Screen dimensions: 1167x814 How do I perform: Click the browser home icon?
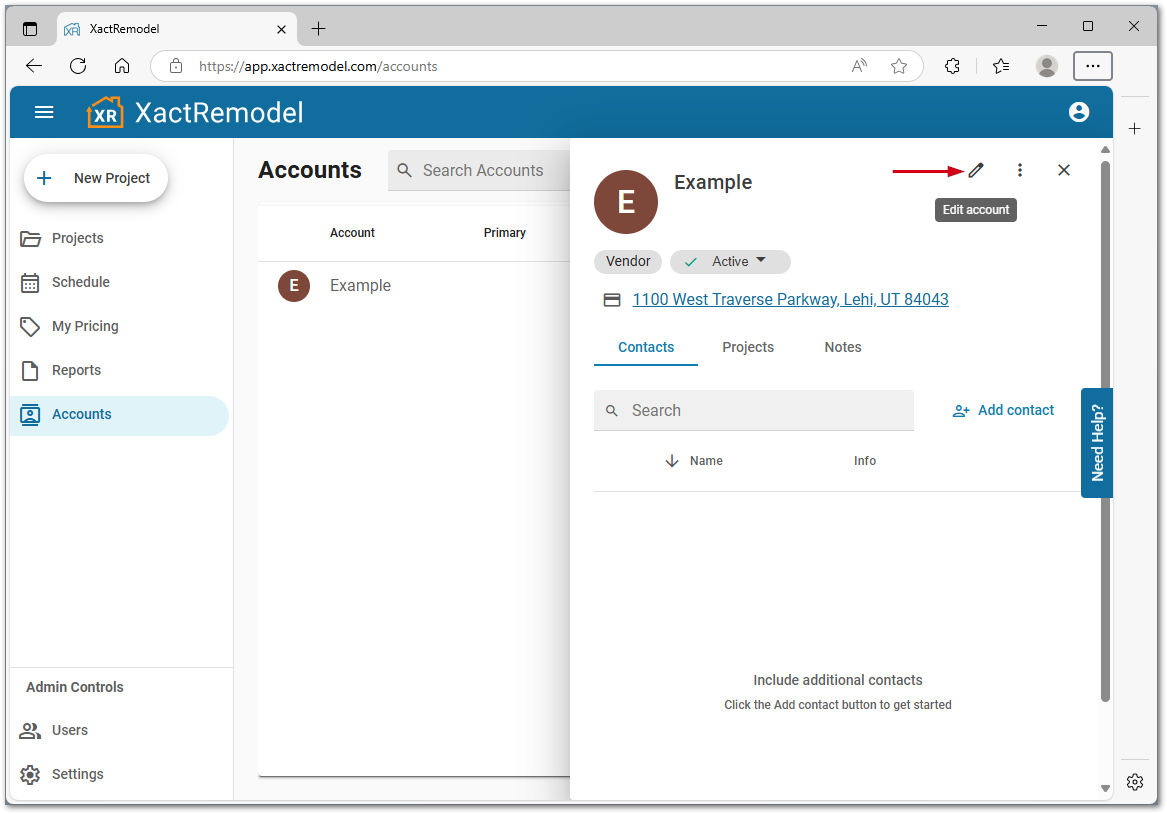click(x=122, y=66)
